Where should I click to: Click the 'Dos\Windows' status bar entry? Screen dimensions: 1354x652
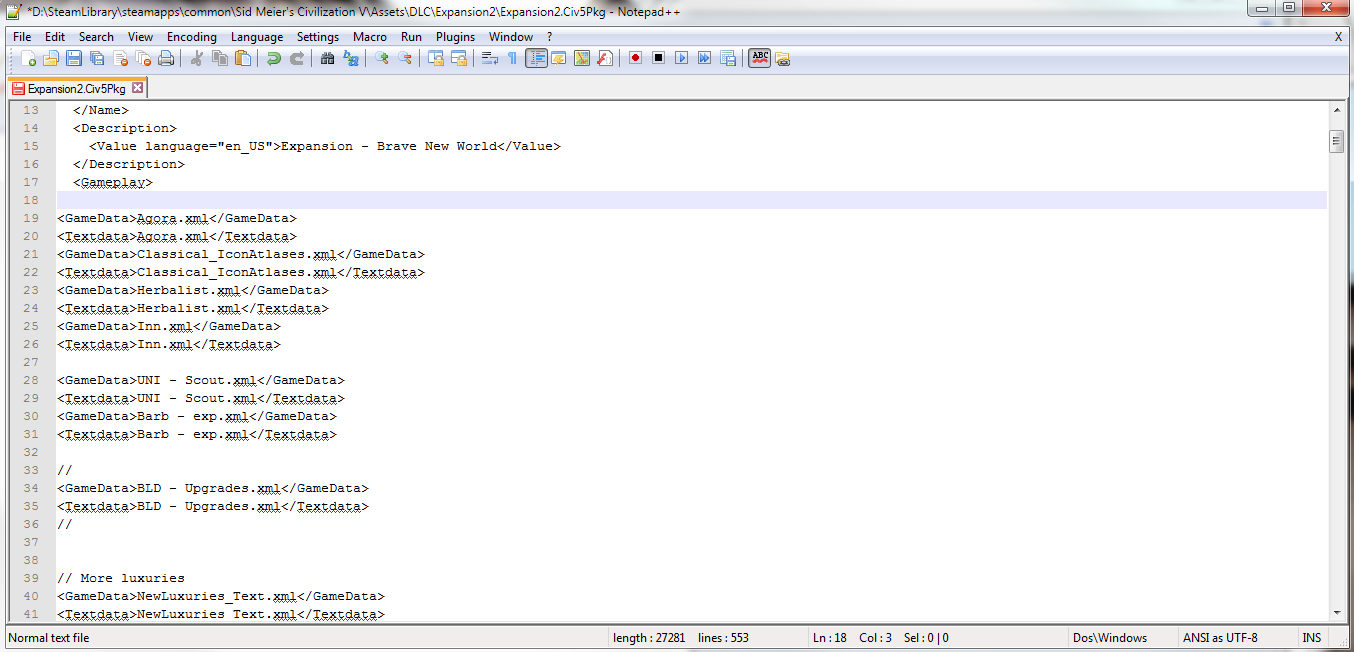pos(1110,637)
